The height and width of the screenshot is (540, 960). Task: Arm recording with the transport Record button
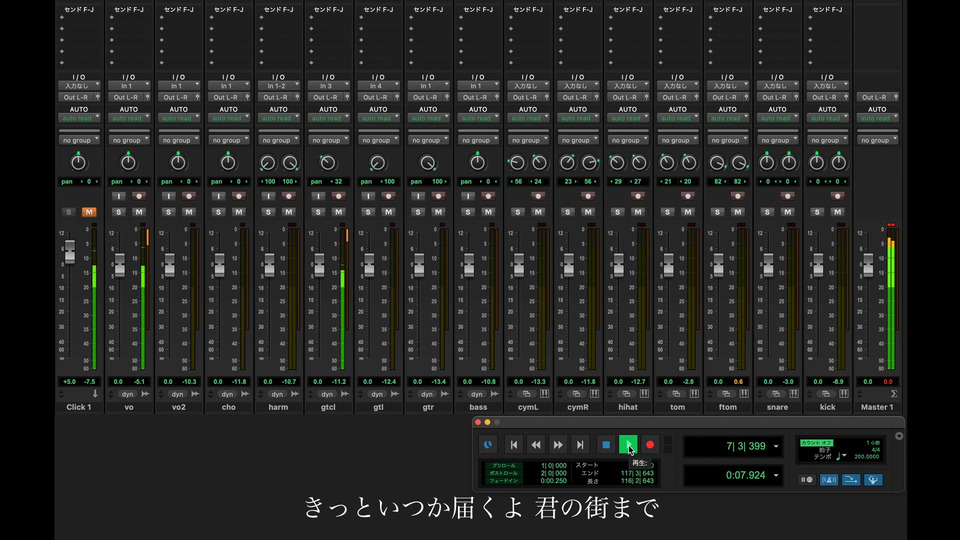pyautogui.click(x=650, y=444)
